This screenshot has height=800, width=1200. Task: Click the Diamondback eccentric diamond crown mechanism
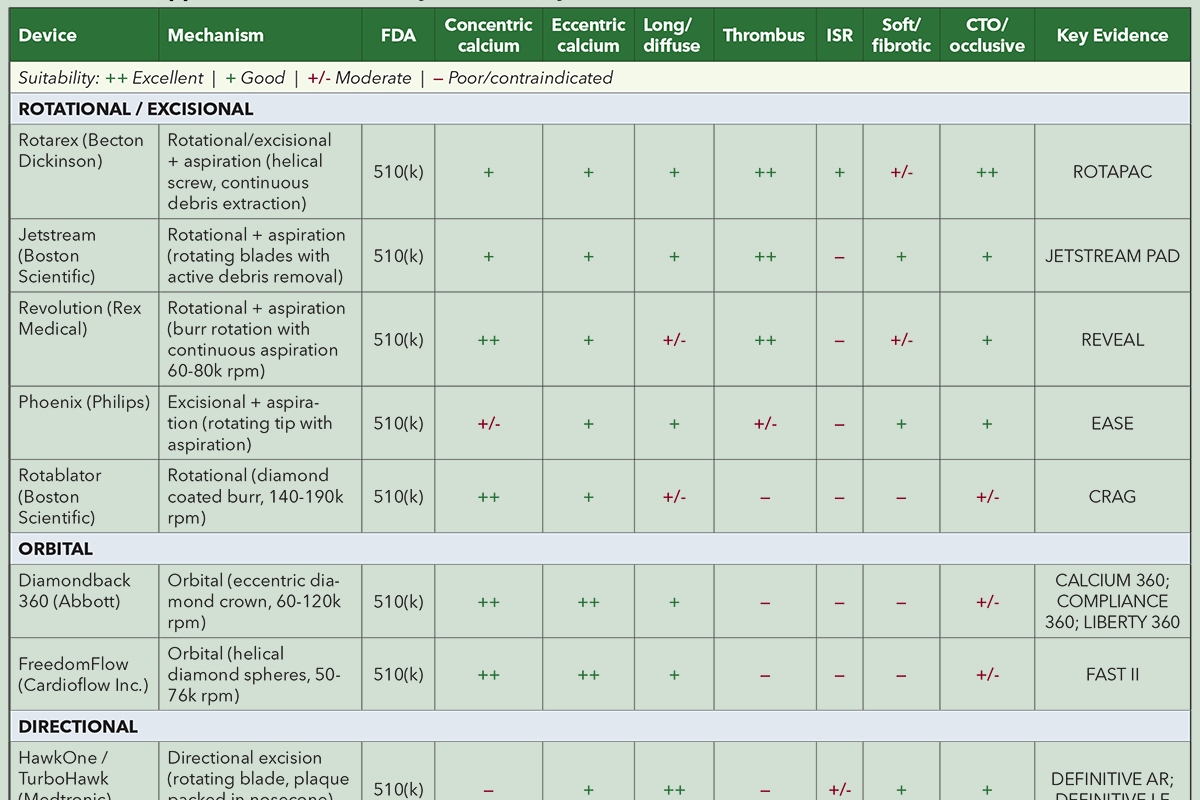coord(260,602)
